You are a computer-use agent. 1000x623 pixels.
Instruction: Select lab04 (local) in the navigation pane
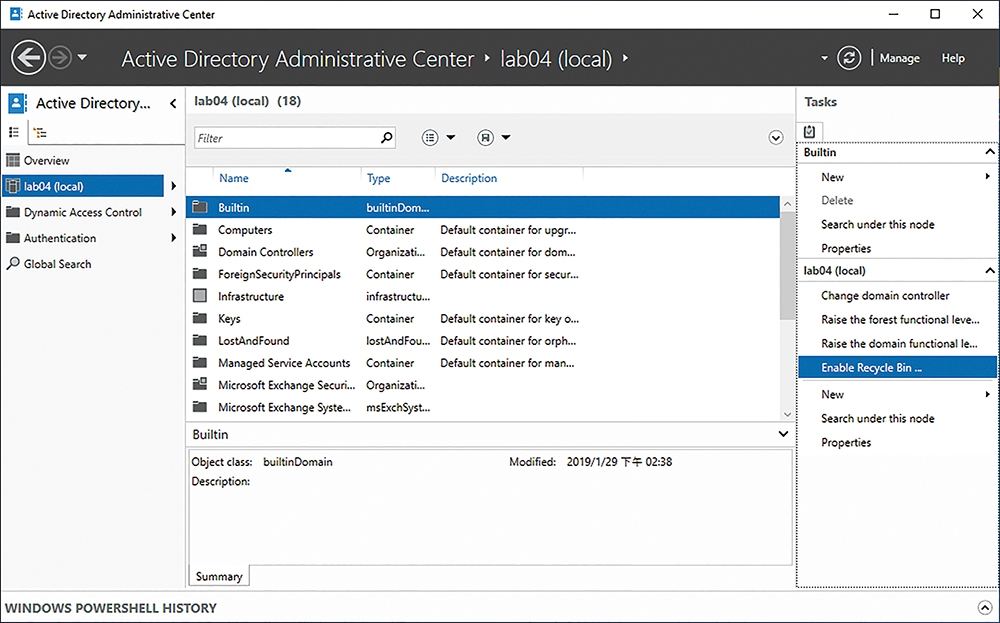tap(83, 186)
